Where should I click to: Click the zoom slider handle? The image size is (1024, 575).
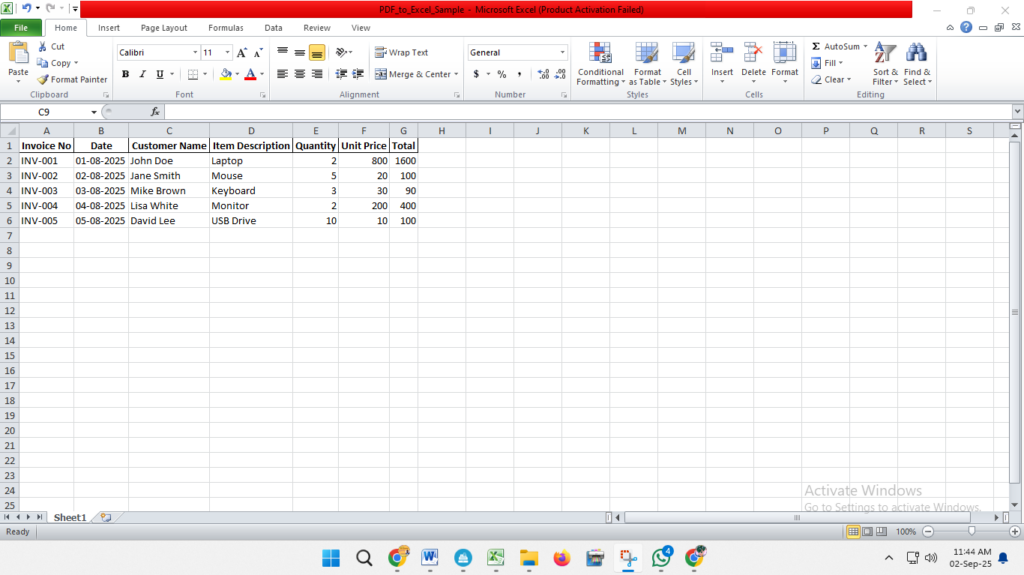click(x=971, y=532)
